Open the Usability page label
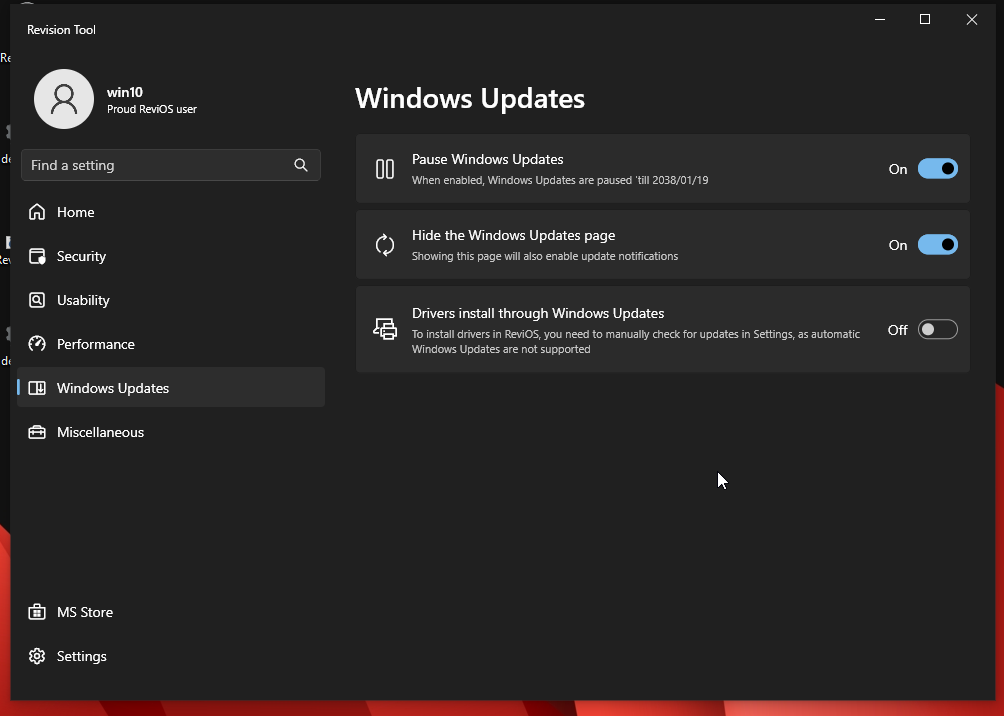Image resolution: width=1004 pixels, height=716 pixels. pos(83,300)
